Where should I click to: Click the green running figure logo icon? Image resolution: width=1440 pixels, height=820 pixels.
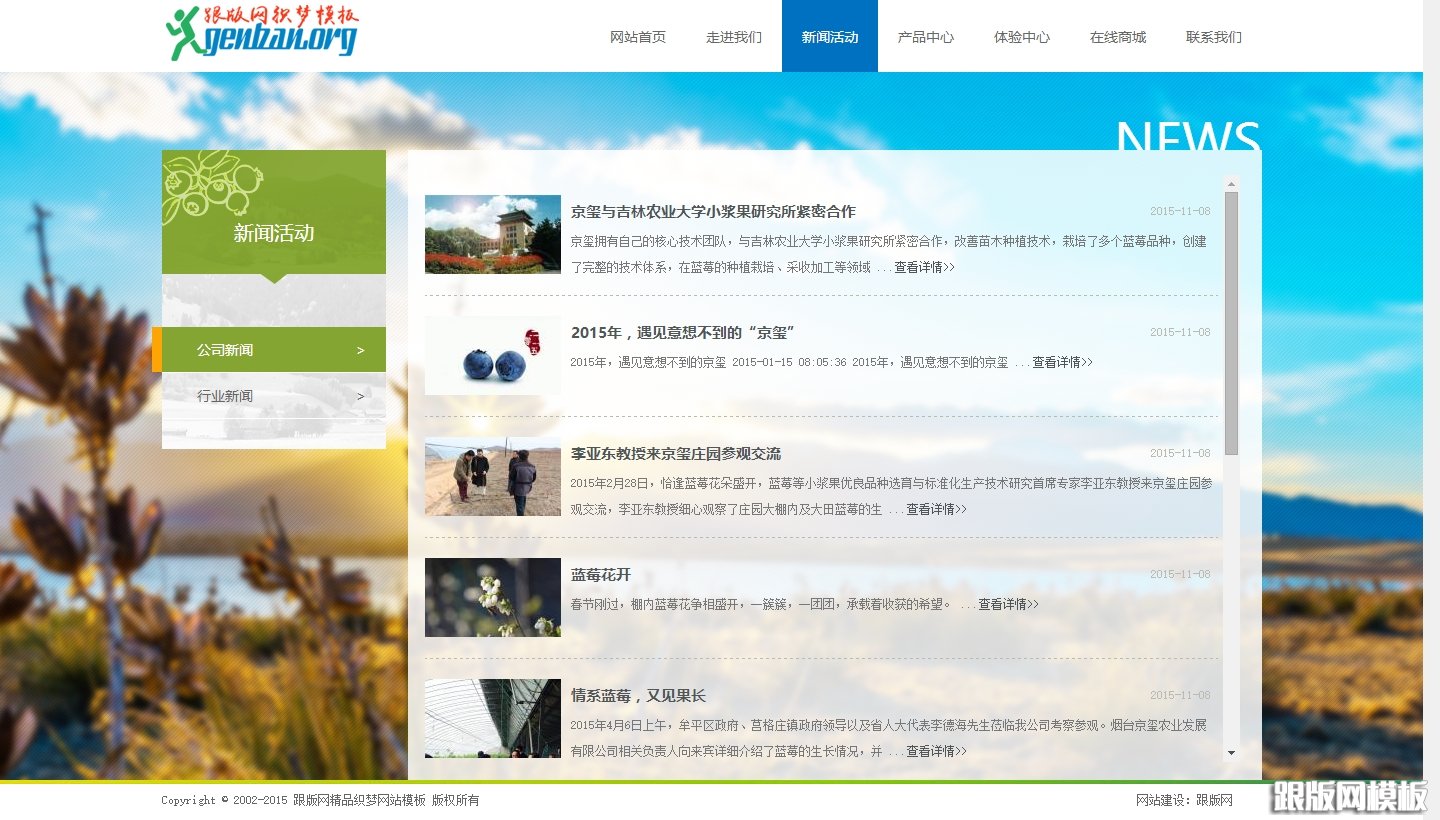184,32
